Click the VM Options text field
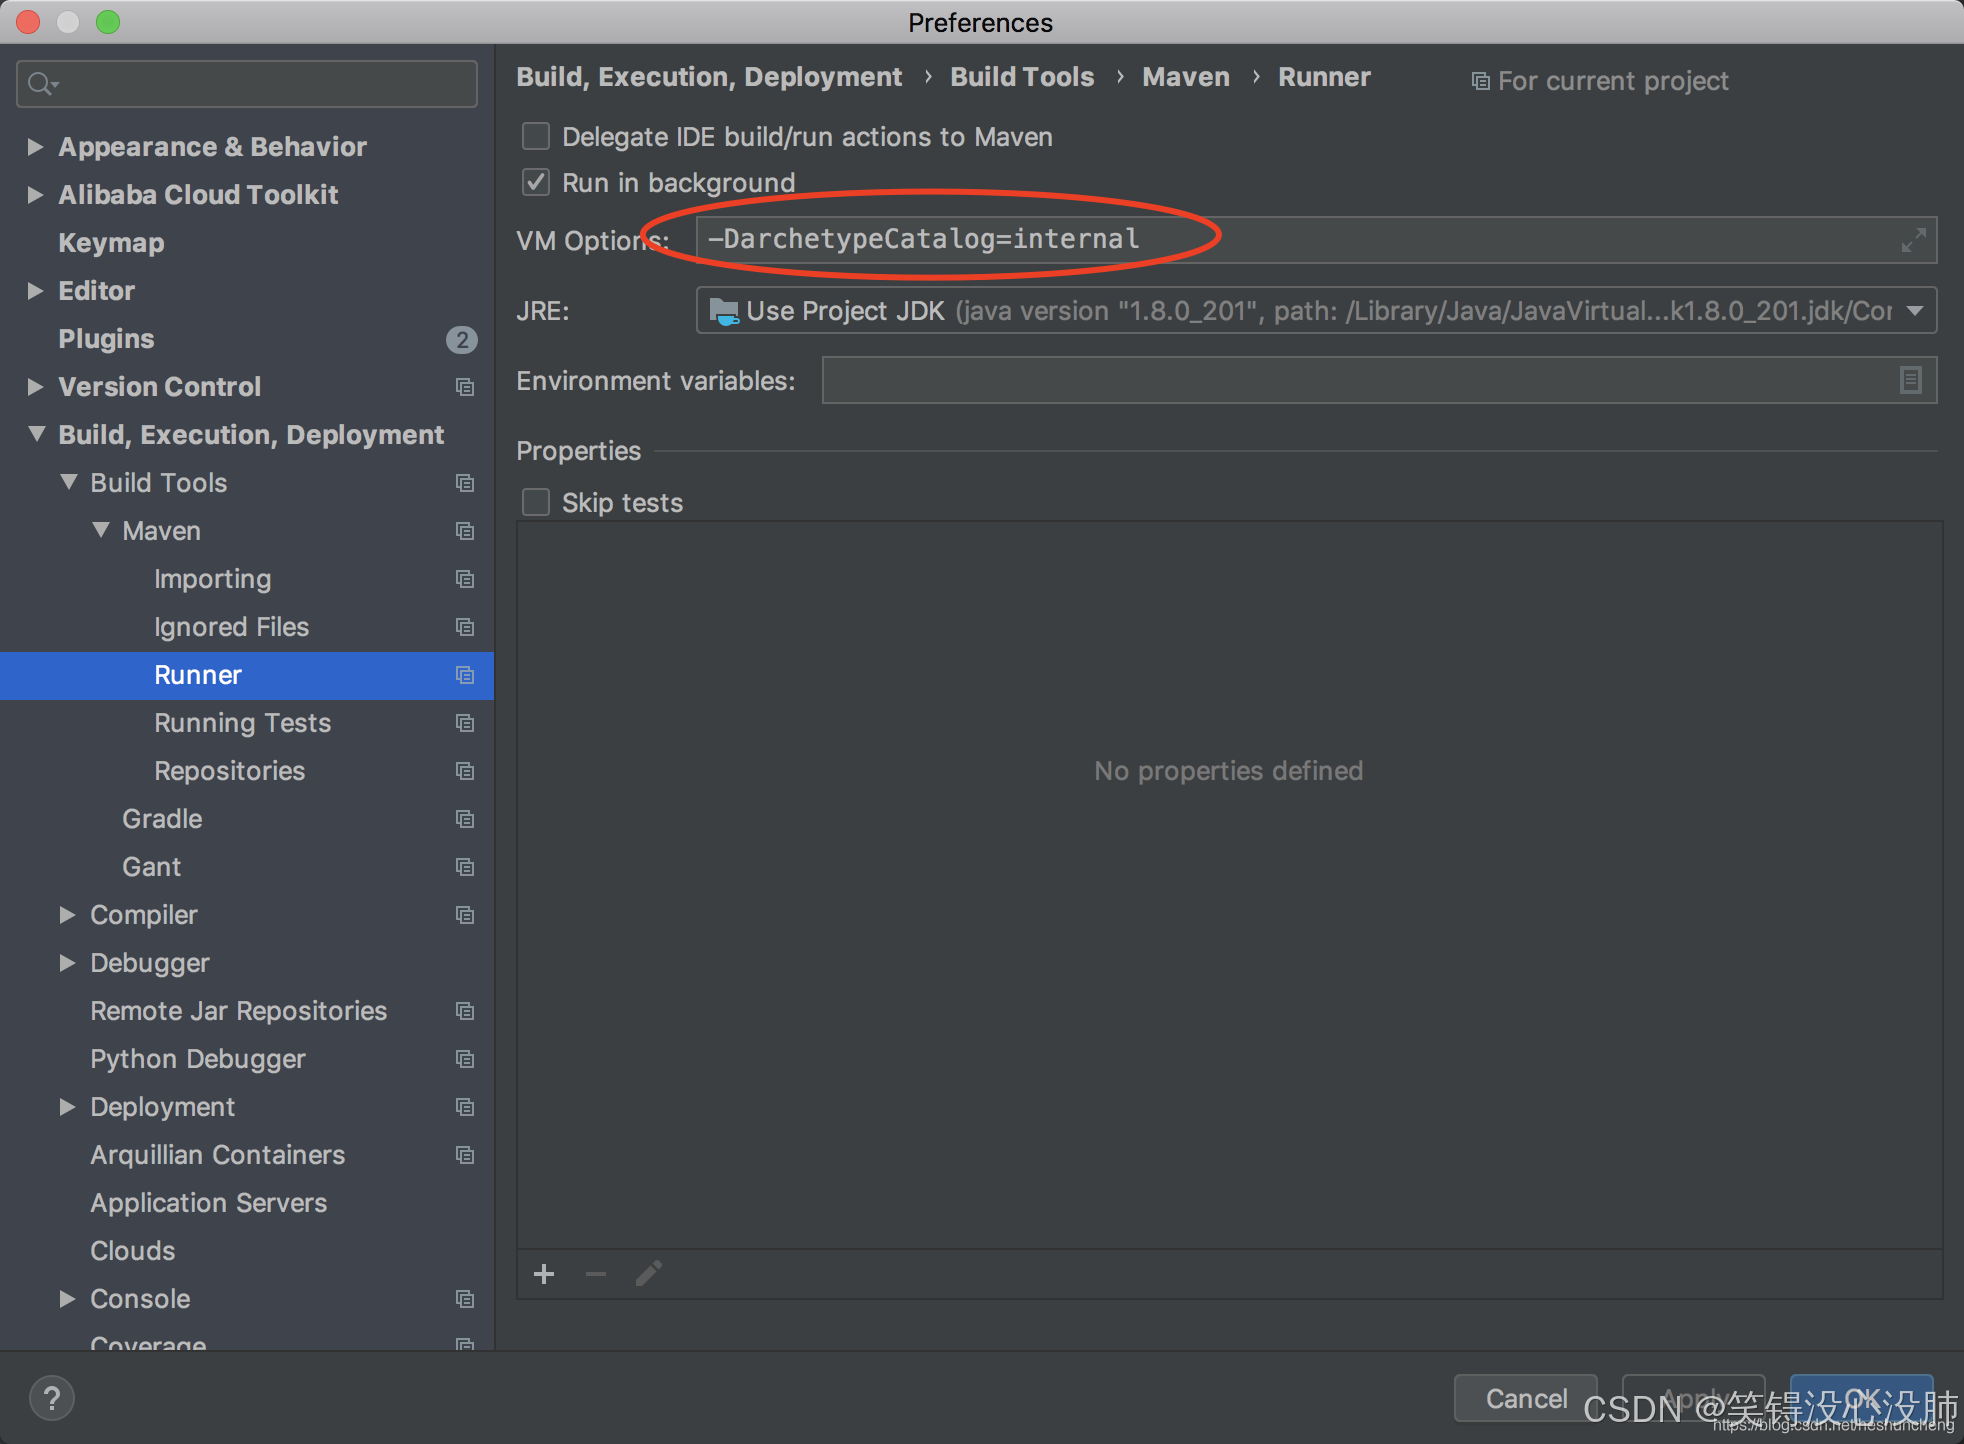The width and height of the screenshot is (1964, 1444). [1316, 240]
